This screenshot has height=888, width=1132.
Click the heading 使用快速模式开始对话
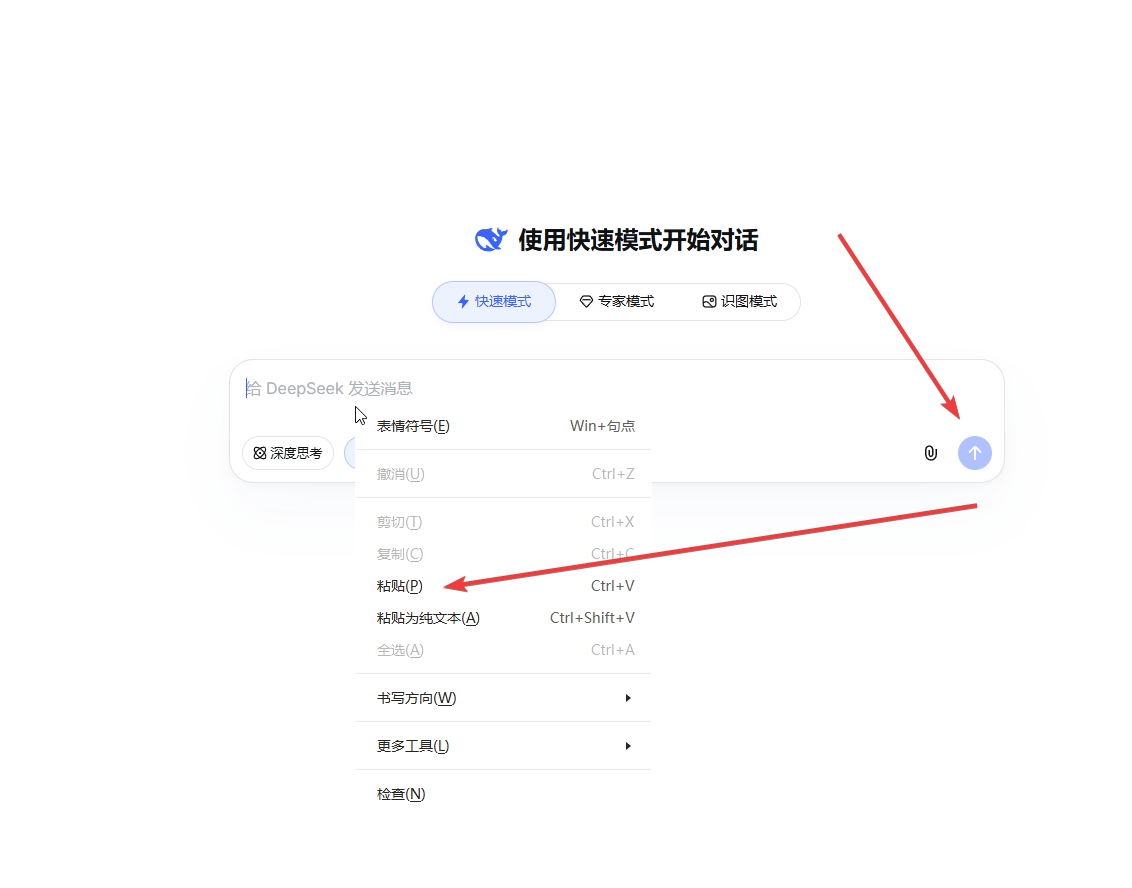click(x=638, y=240)
